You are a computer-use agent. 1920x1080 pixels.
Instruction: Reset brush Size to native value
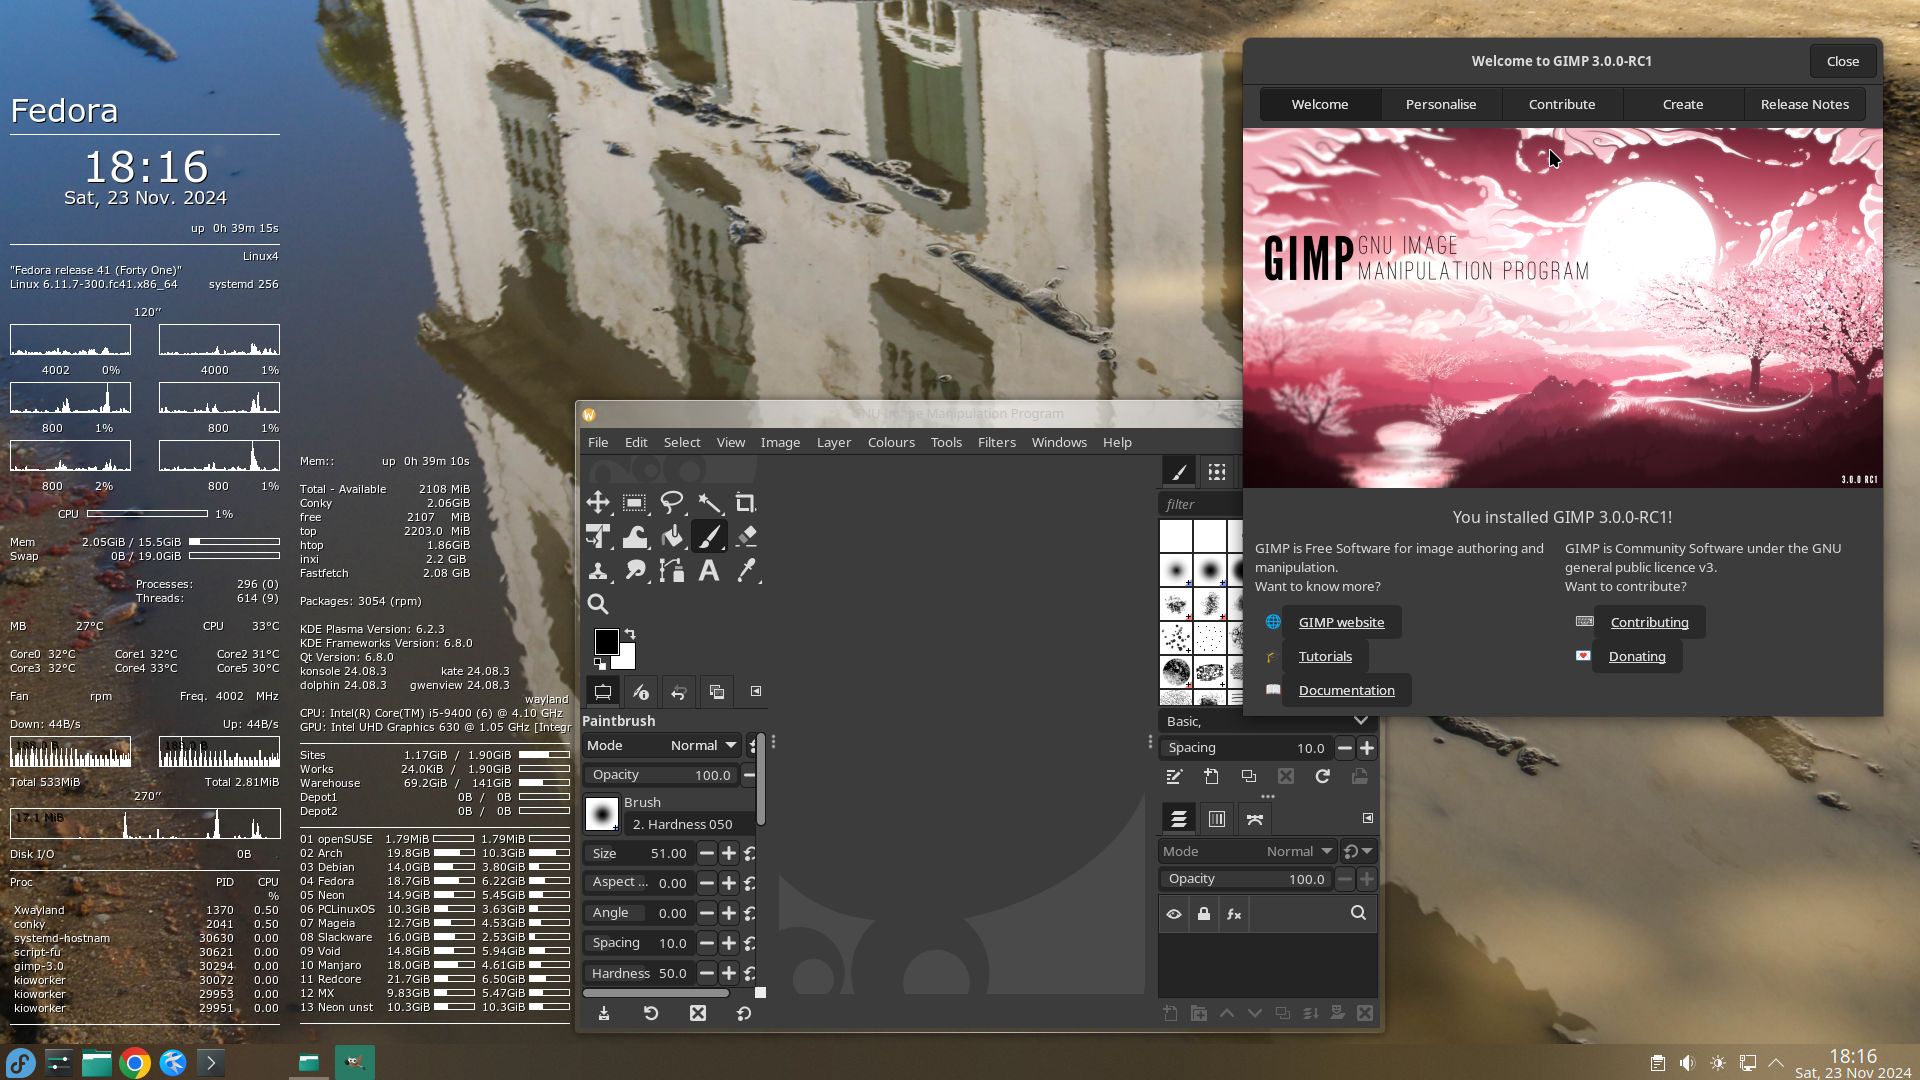pyautogui.click(x=750, y=854)
